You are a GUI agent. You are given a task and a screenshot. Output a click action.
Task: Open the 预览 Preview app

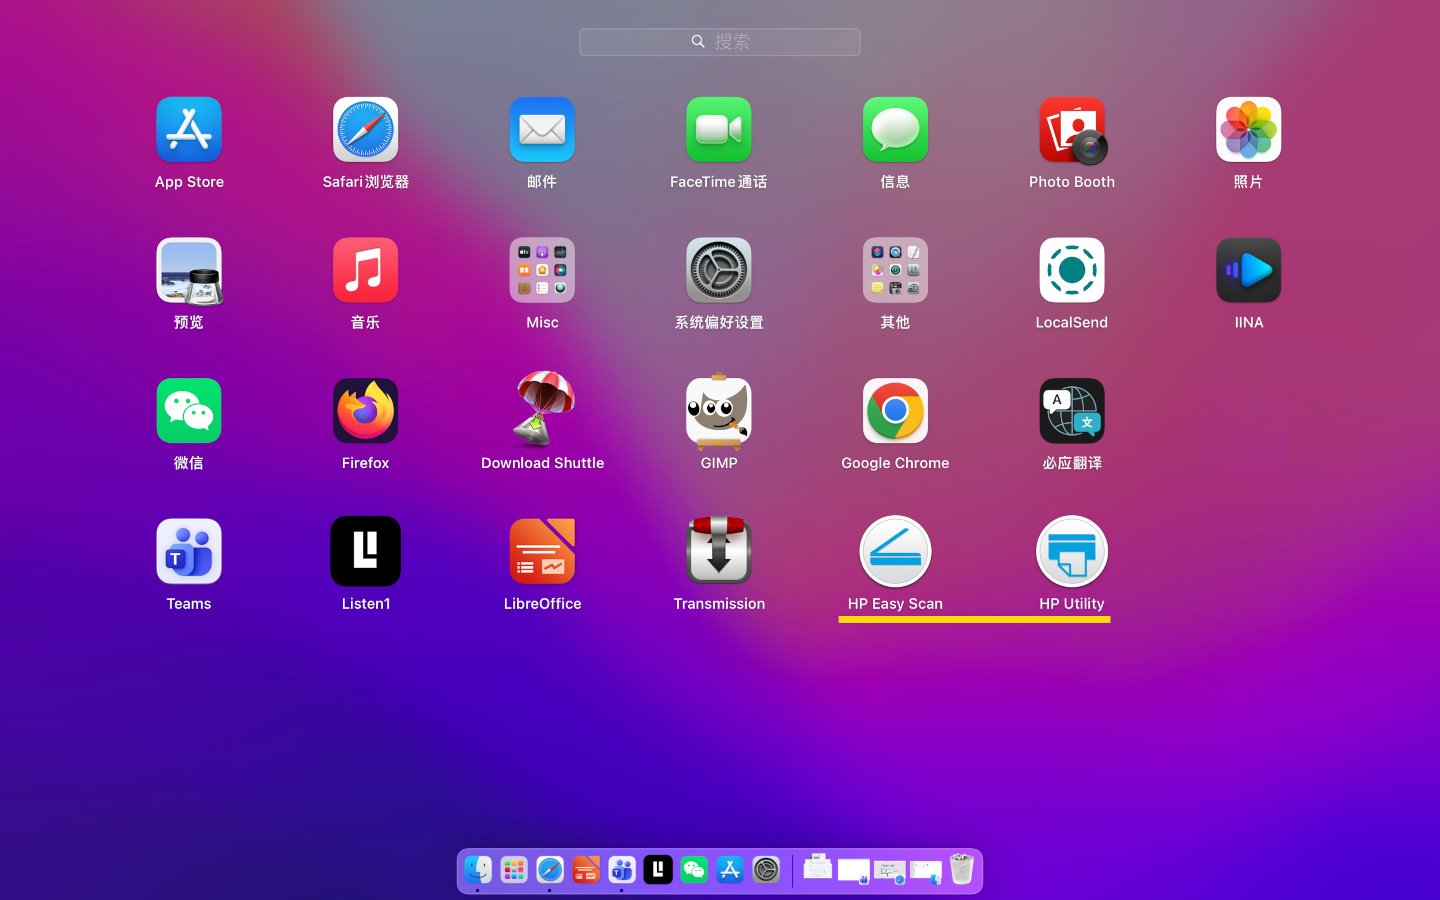pyautogui.click(x=189, y=271)
